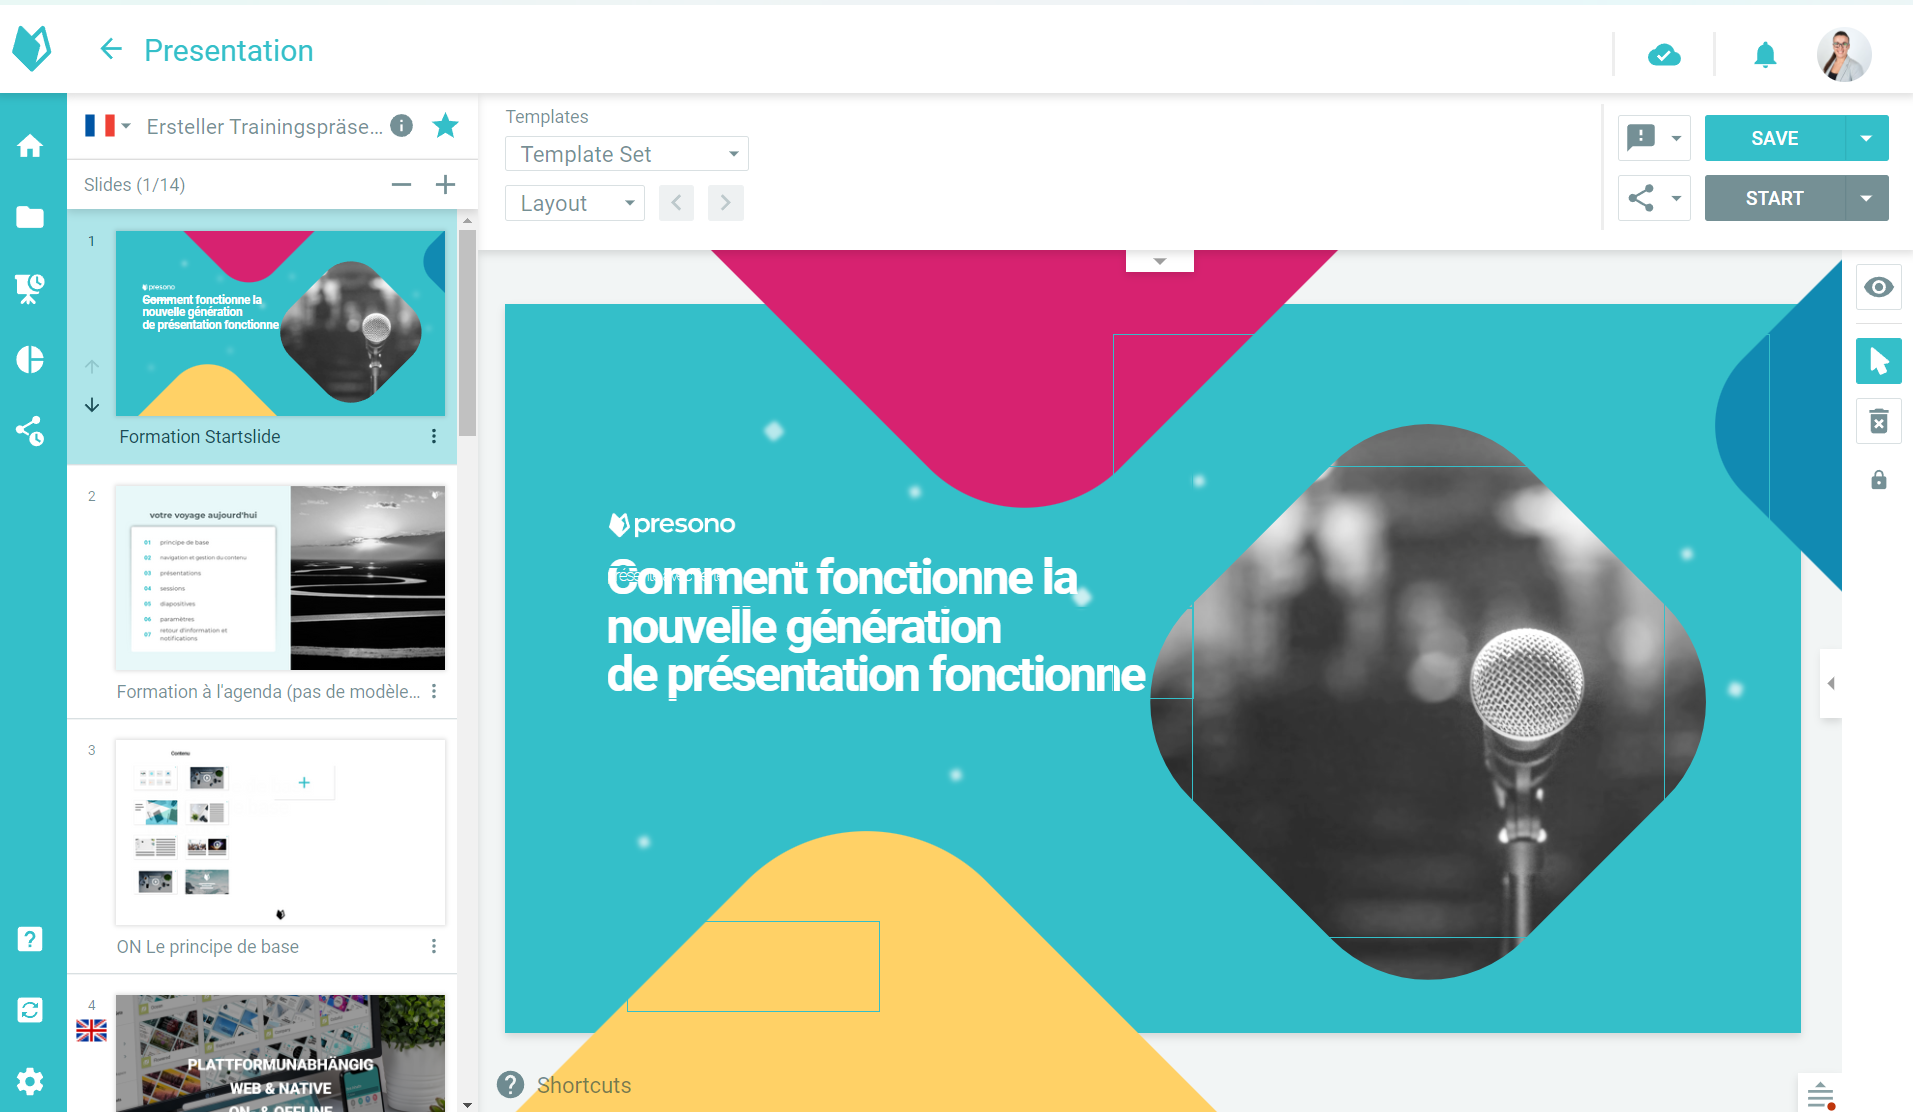Click the presono logo on the slide
This screenshot has height=1112, width=1913.
point(672,524)
